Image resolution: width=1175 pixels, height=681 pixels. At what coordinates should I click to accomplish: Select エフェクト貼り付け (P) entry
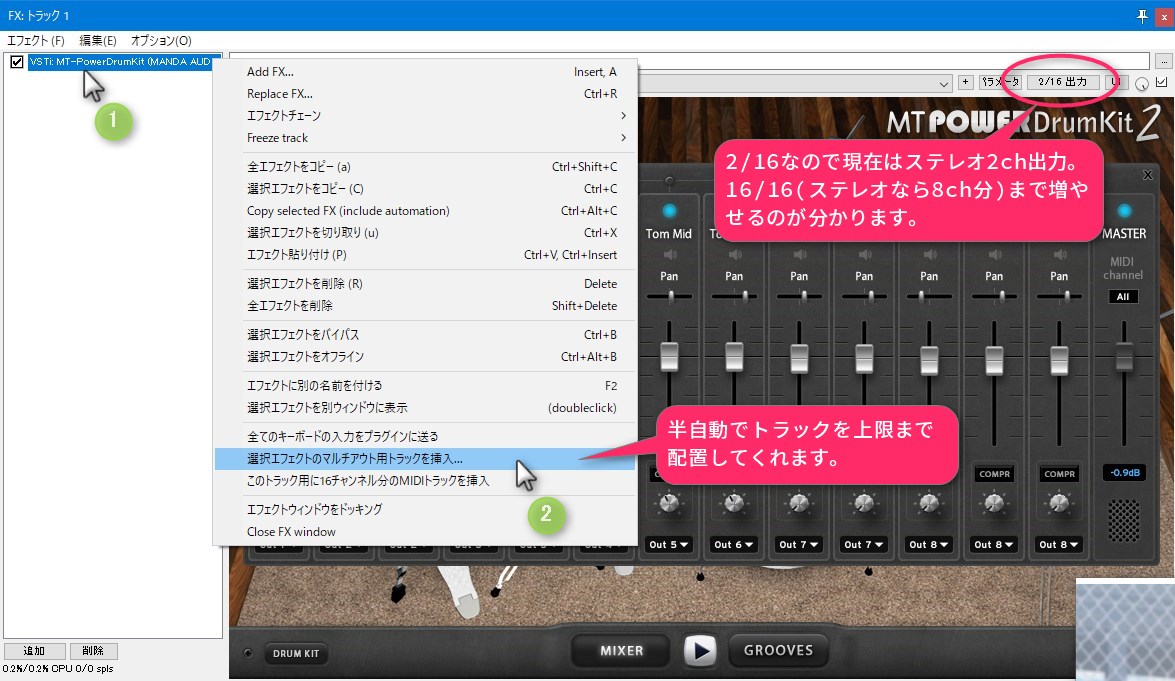click(x=426, y=255)
